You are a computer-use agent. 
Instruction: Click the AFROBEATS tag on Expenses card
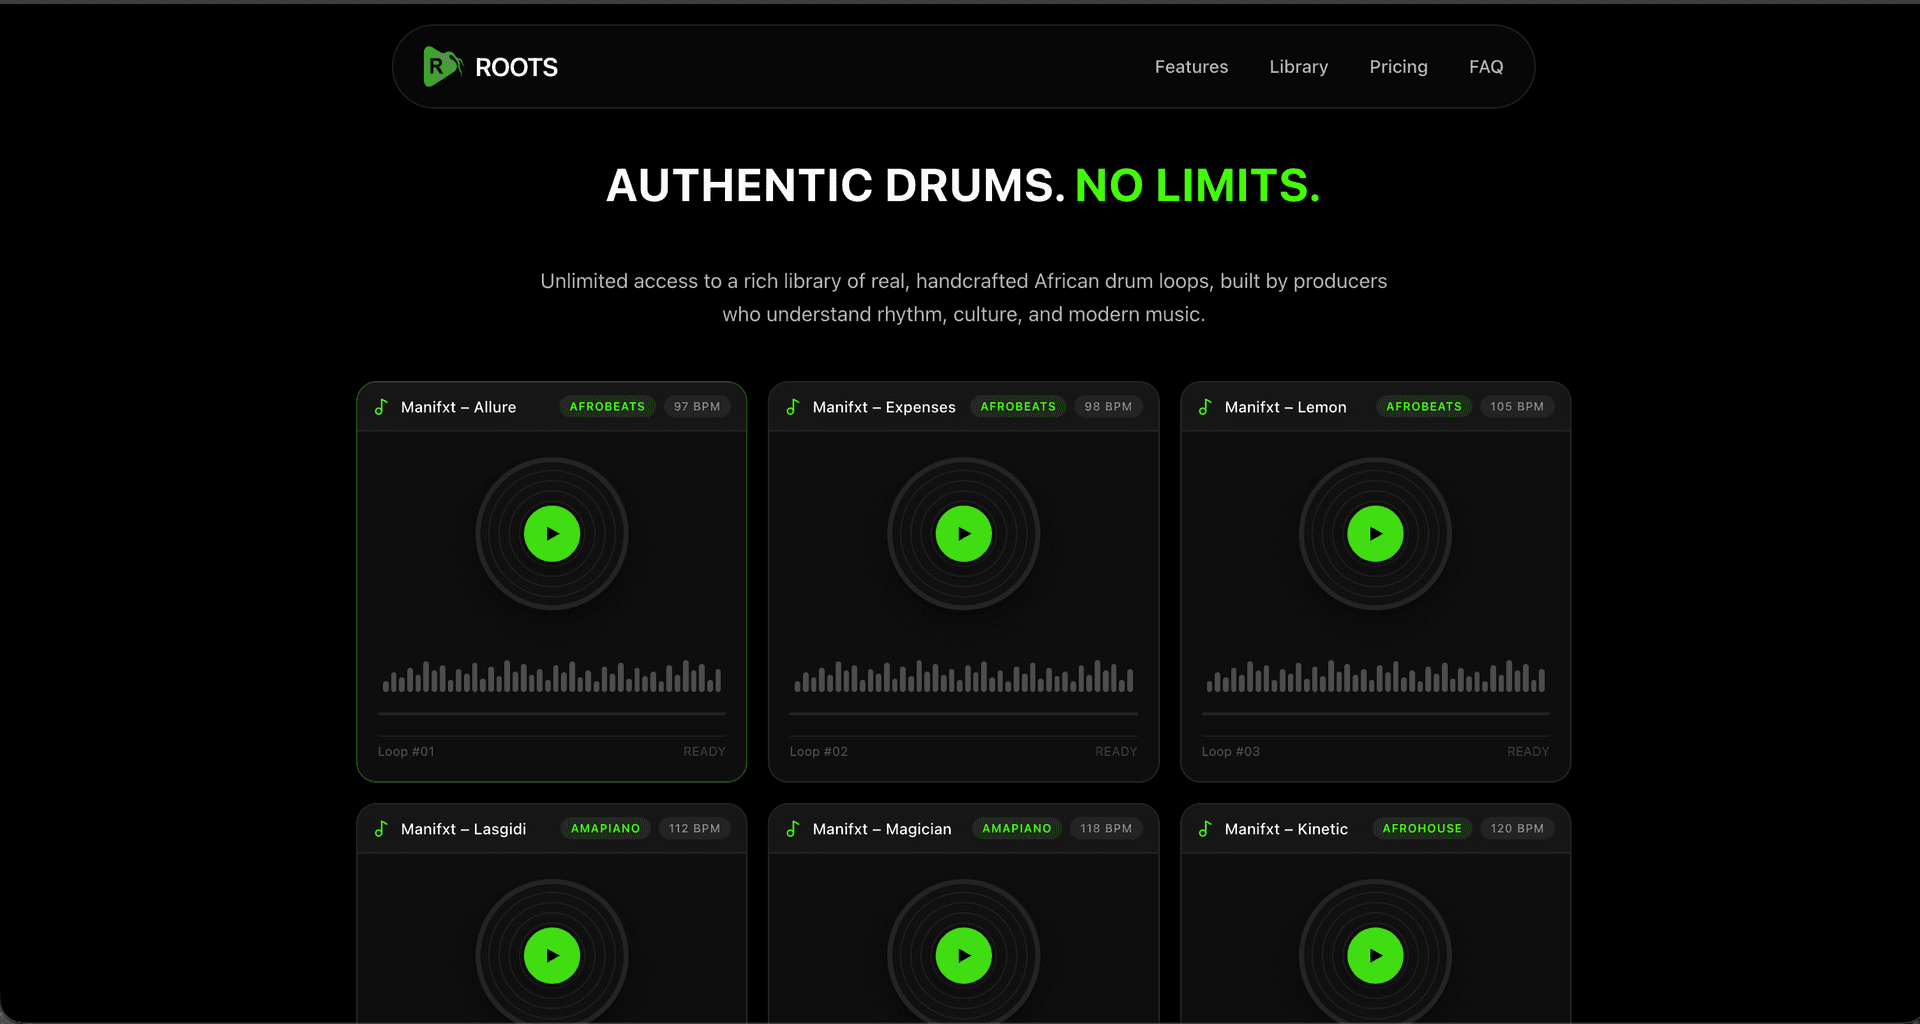(1018, 407)
